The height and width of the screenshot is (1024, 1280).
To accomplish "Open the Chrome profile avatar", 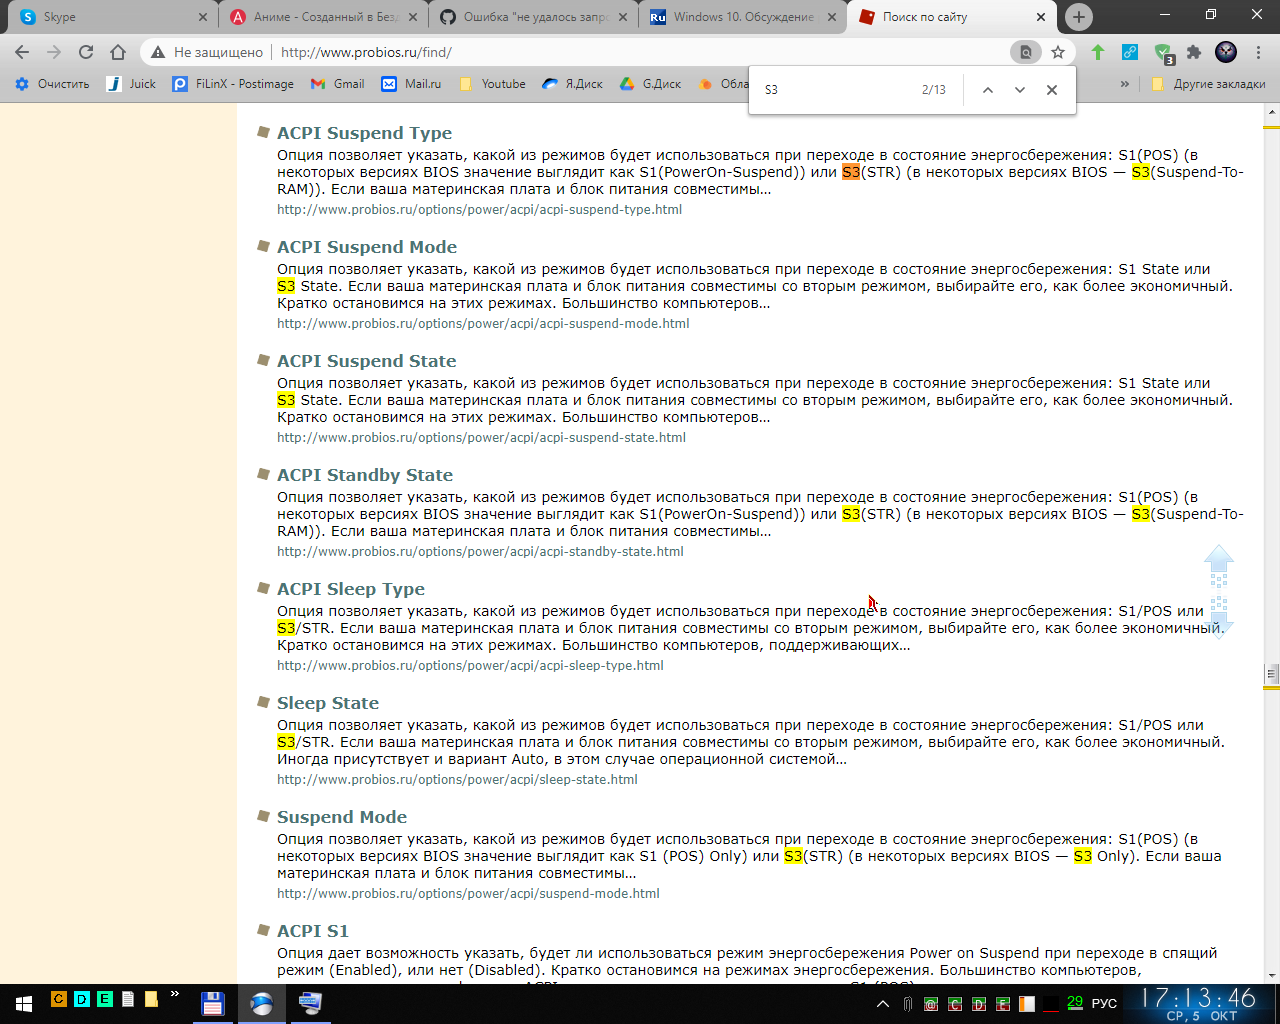I will [1226, 52].
